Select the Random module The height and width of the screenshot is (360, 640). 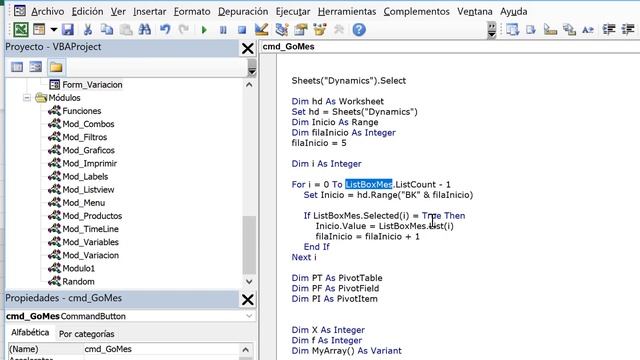coord(78,282)
